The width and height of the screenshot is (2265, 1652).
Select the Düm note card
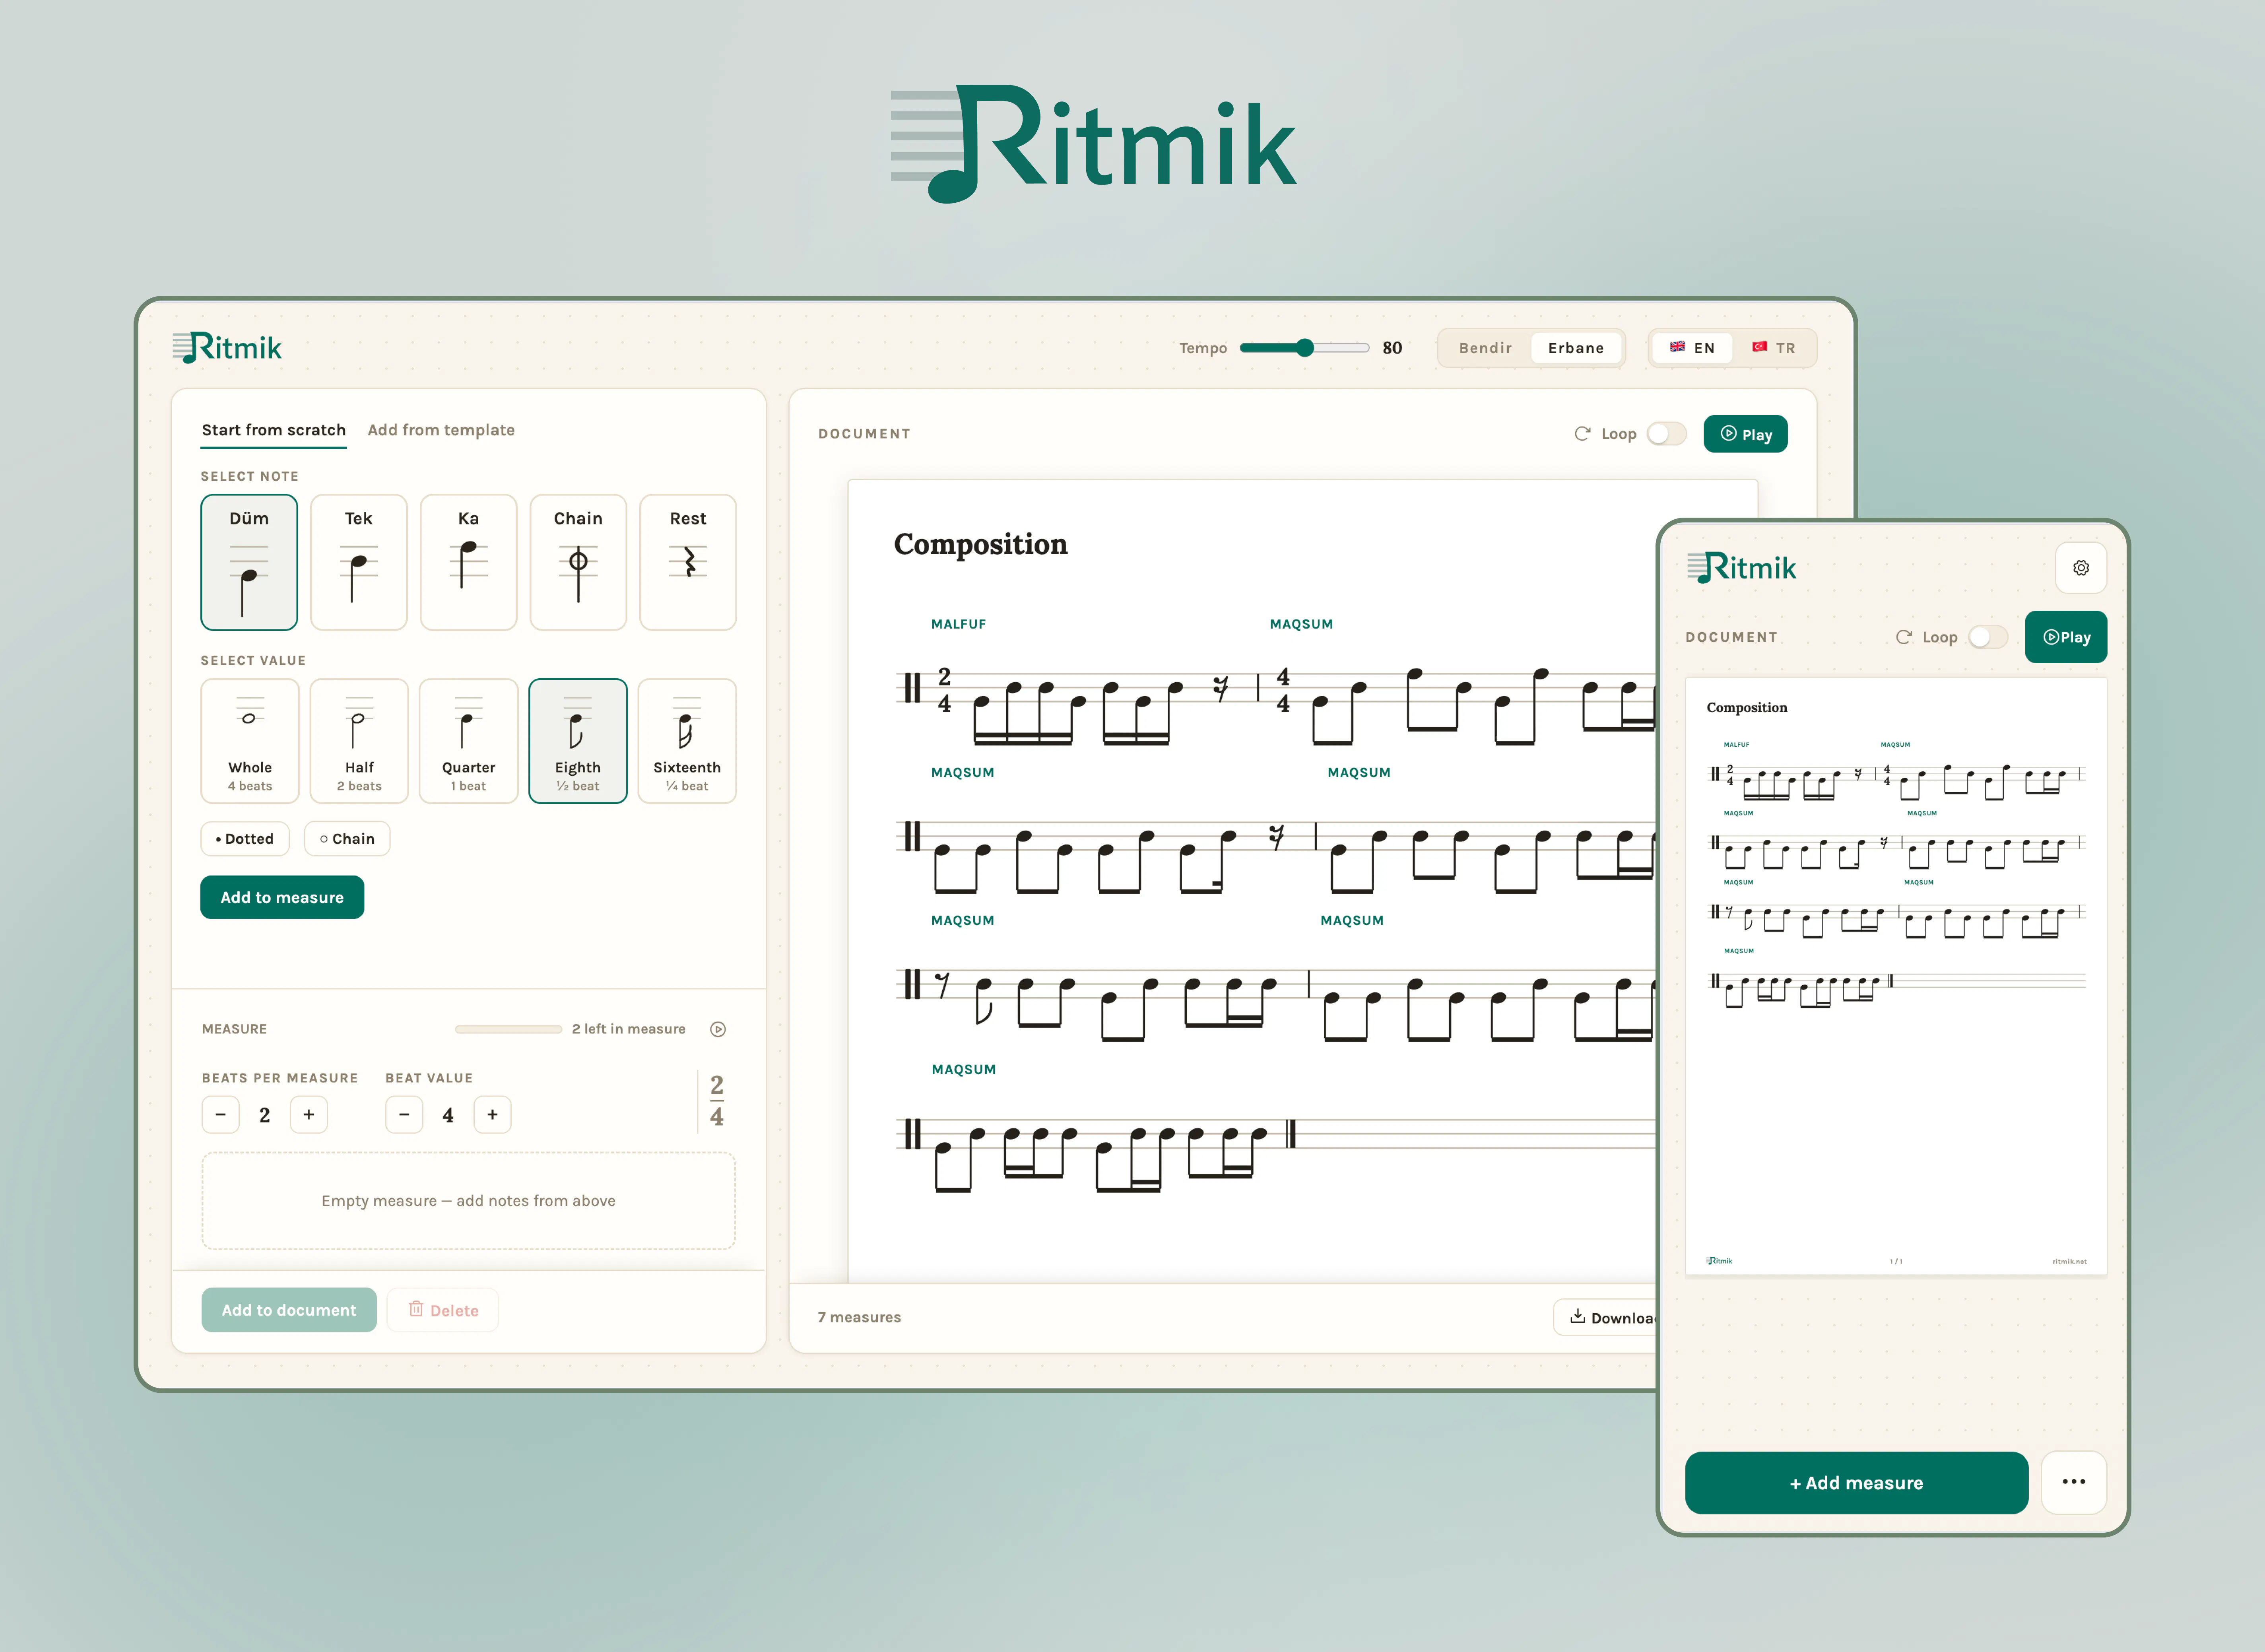coord(249,562)
